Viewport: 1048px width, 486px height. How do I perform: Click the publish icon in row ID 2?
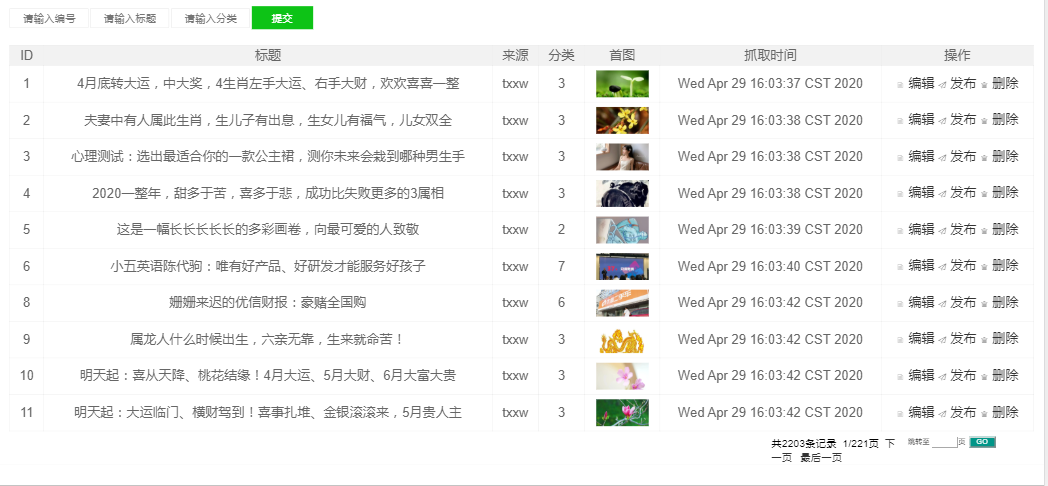click(942, 120)
